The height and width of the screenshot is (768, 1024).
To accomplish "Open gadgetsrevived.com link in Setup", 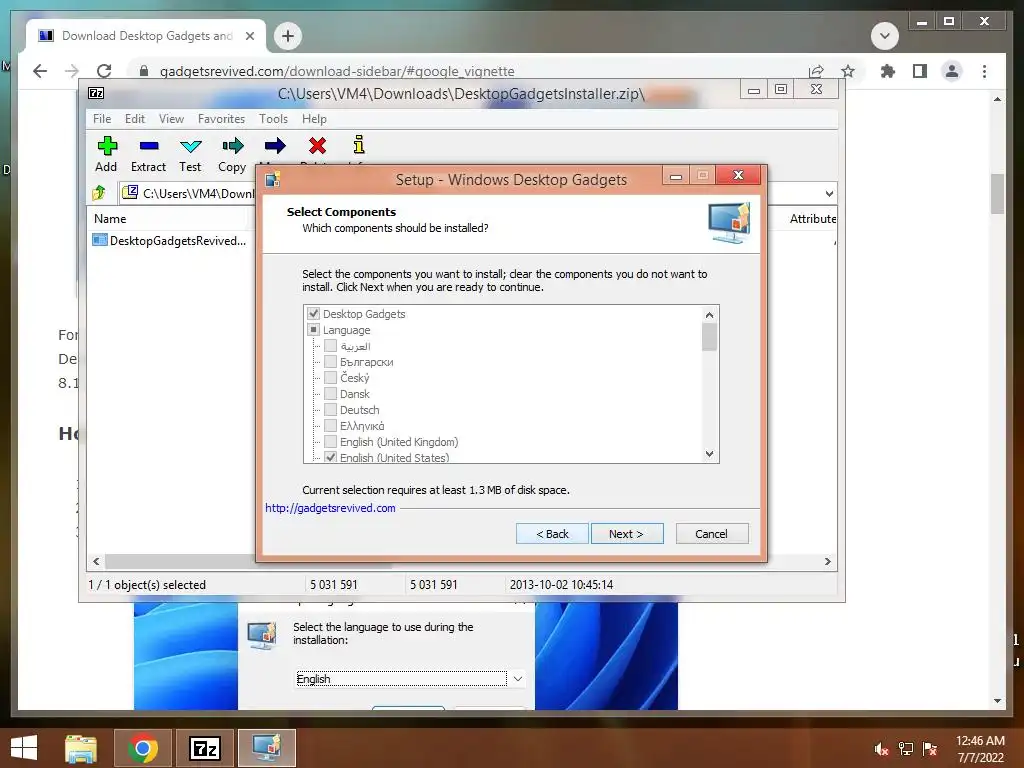I will coord(330,508).
